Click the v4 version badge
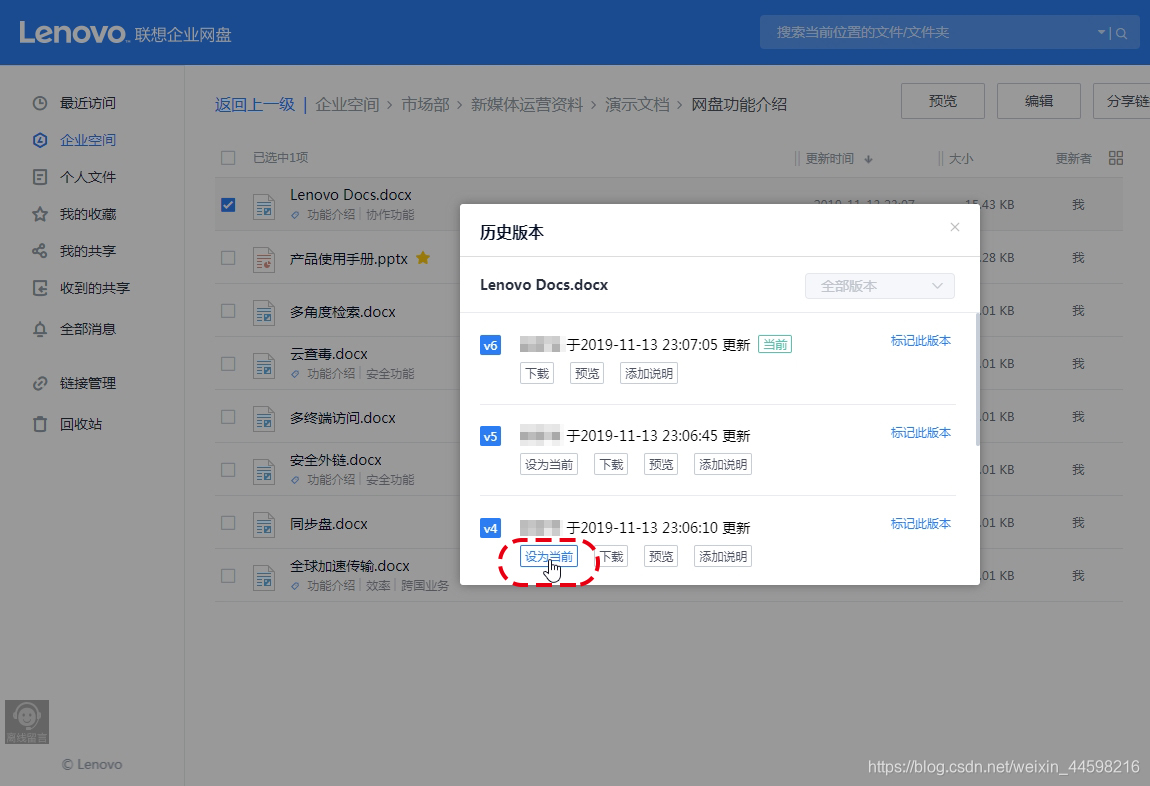 pos(490,528)
